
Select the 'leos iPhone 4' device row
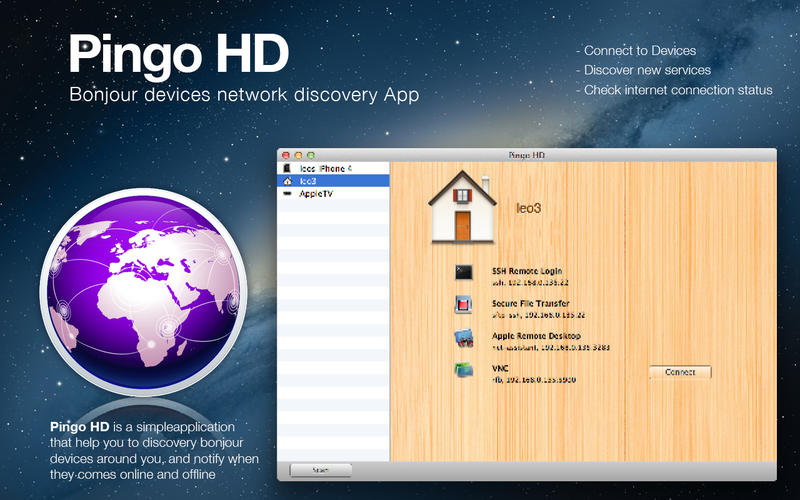tap(334, 168)
